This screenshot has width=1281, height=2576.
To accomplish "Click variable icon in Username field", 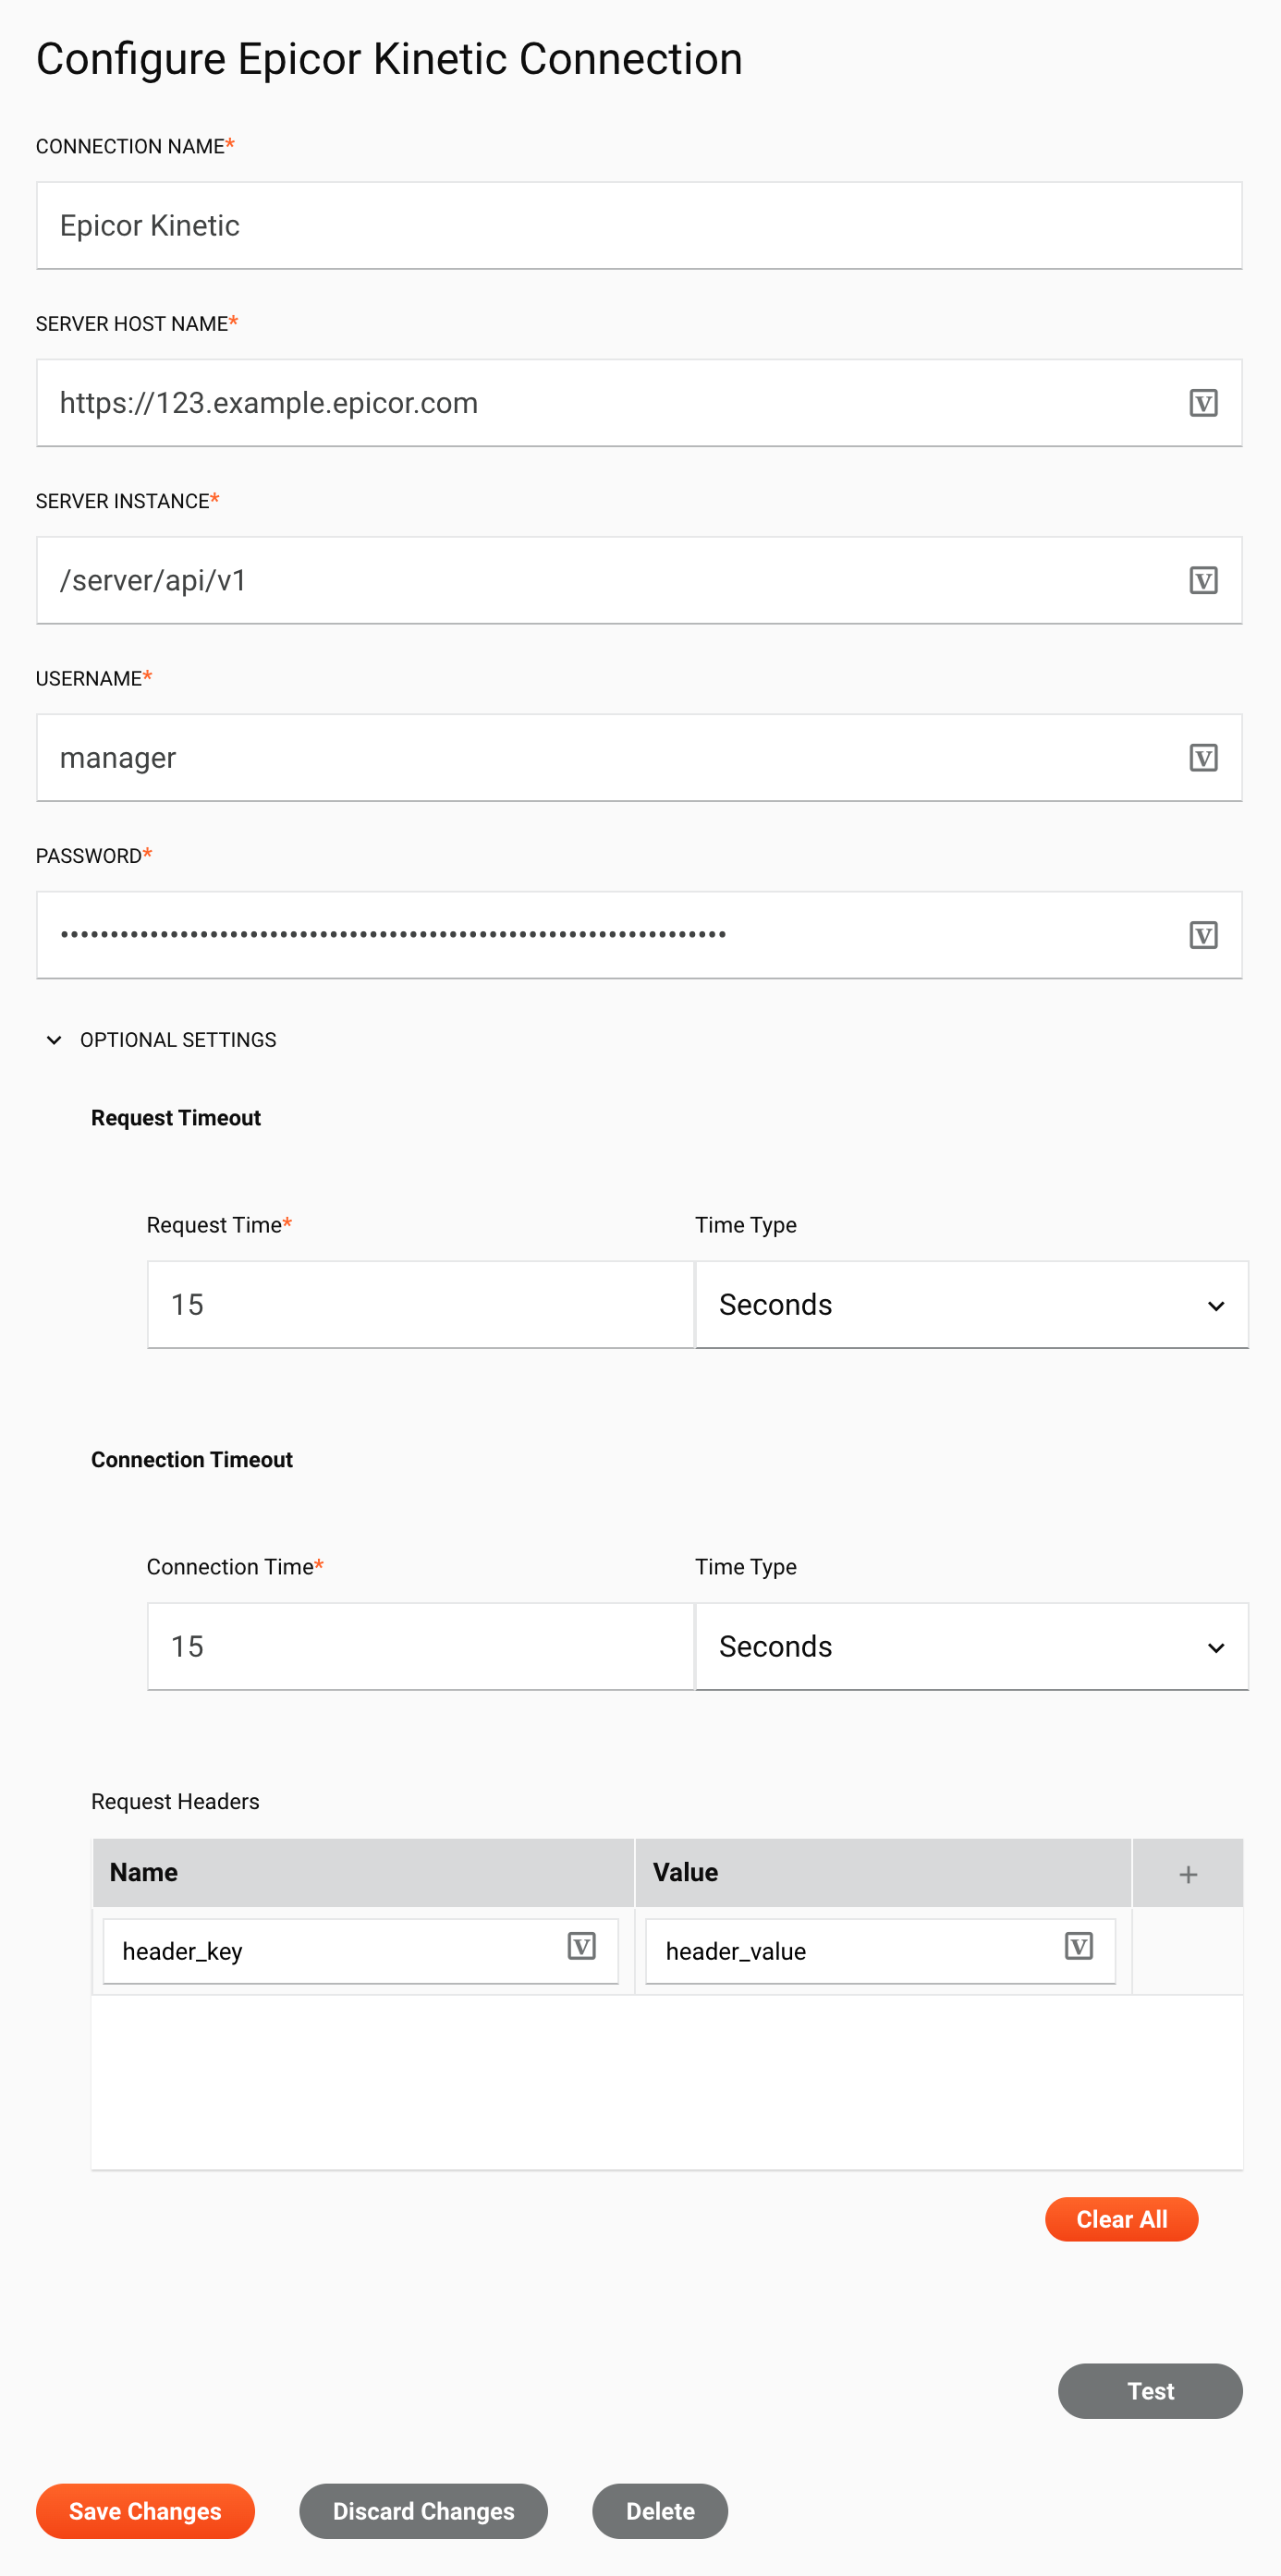I will pyautogui.click(x=1203, y=758).
